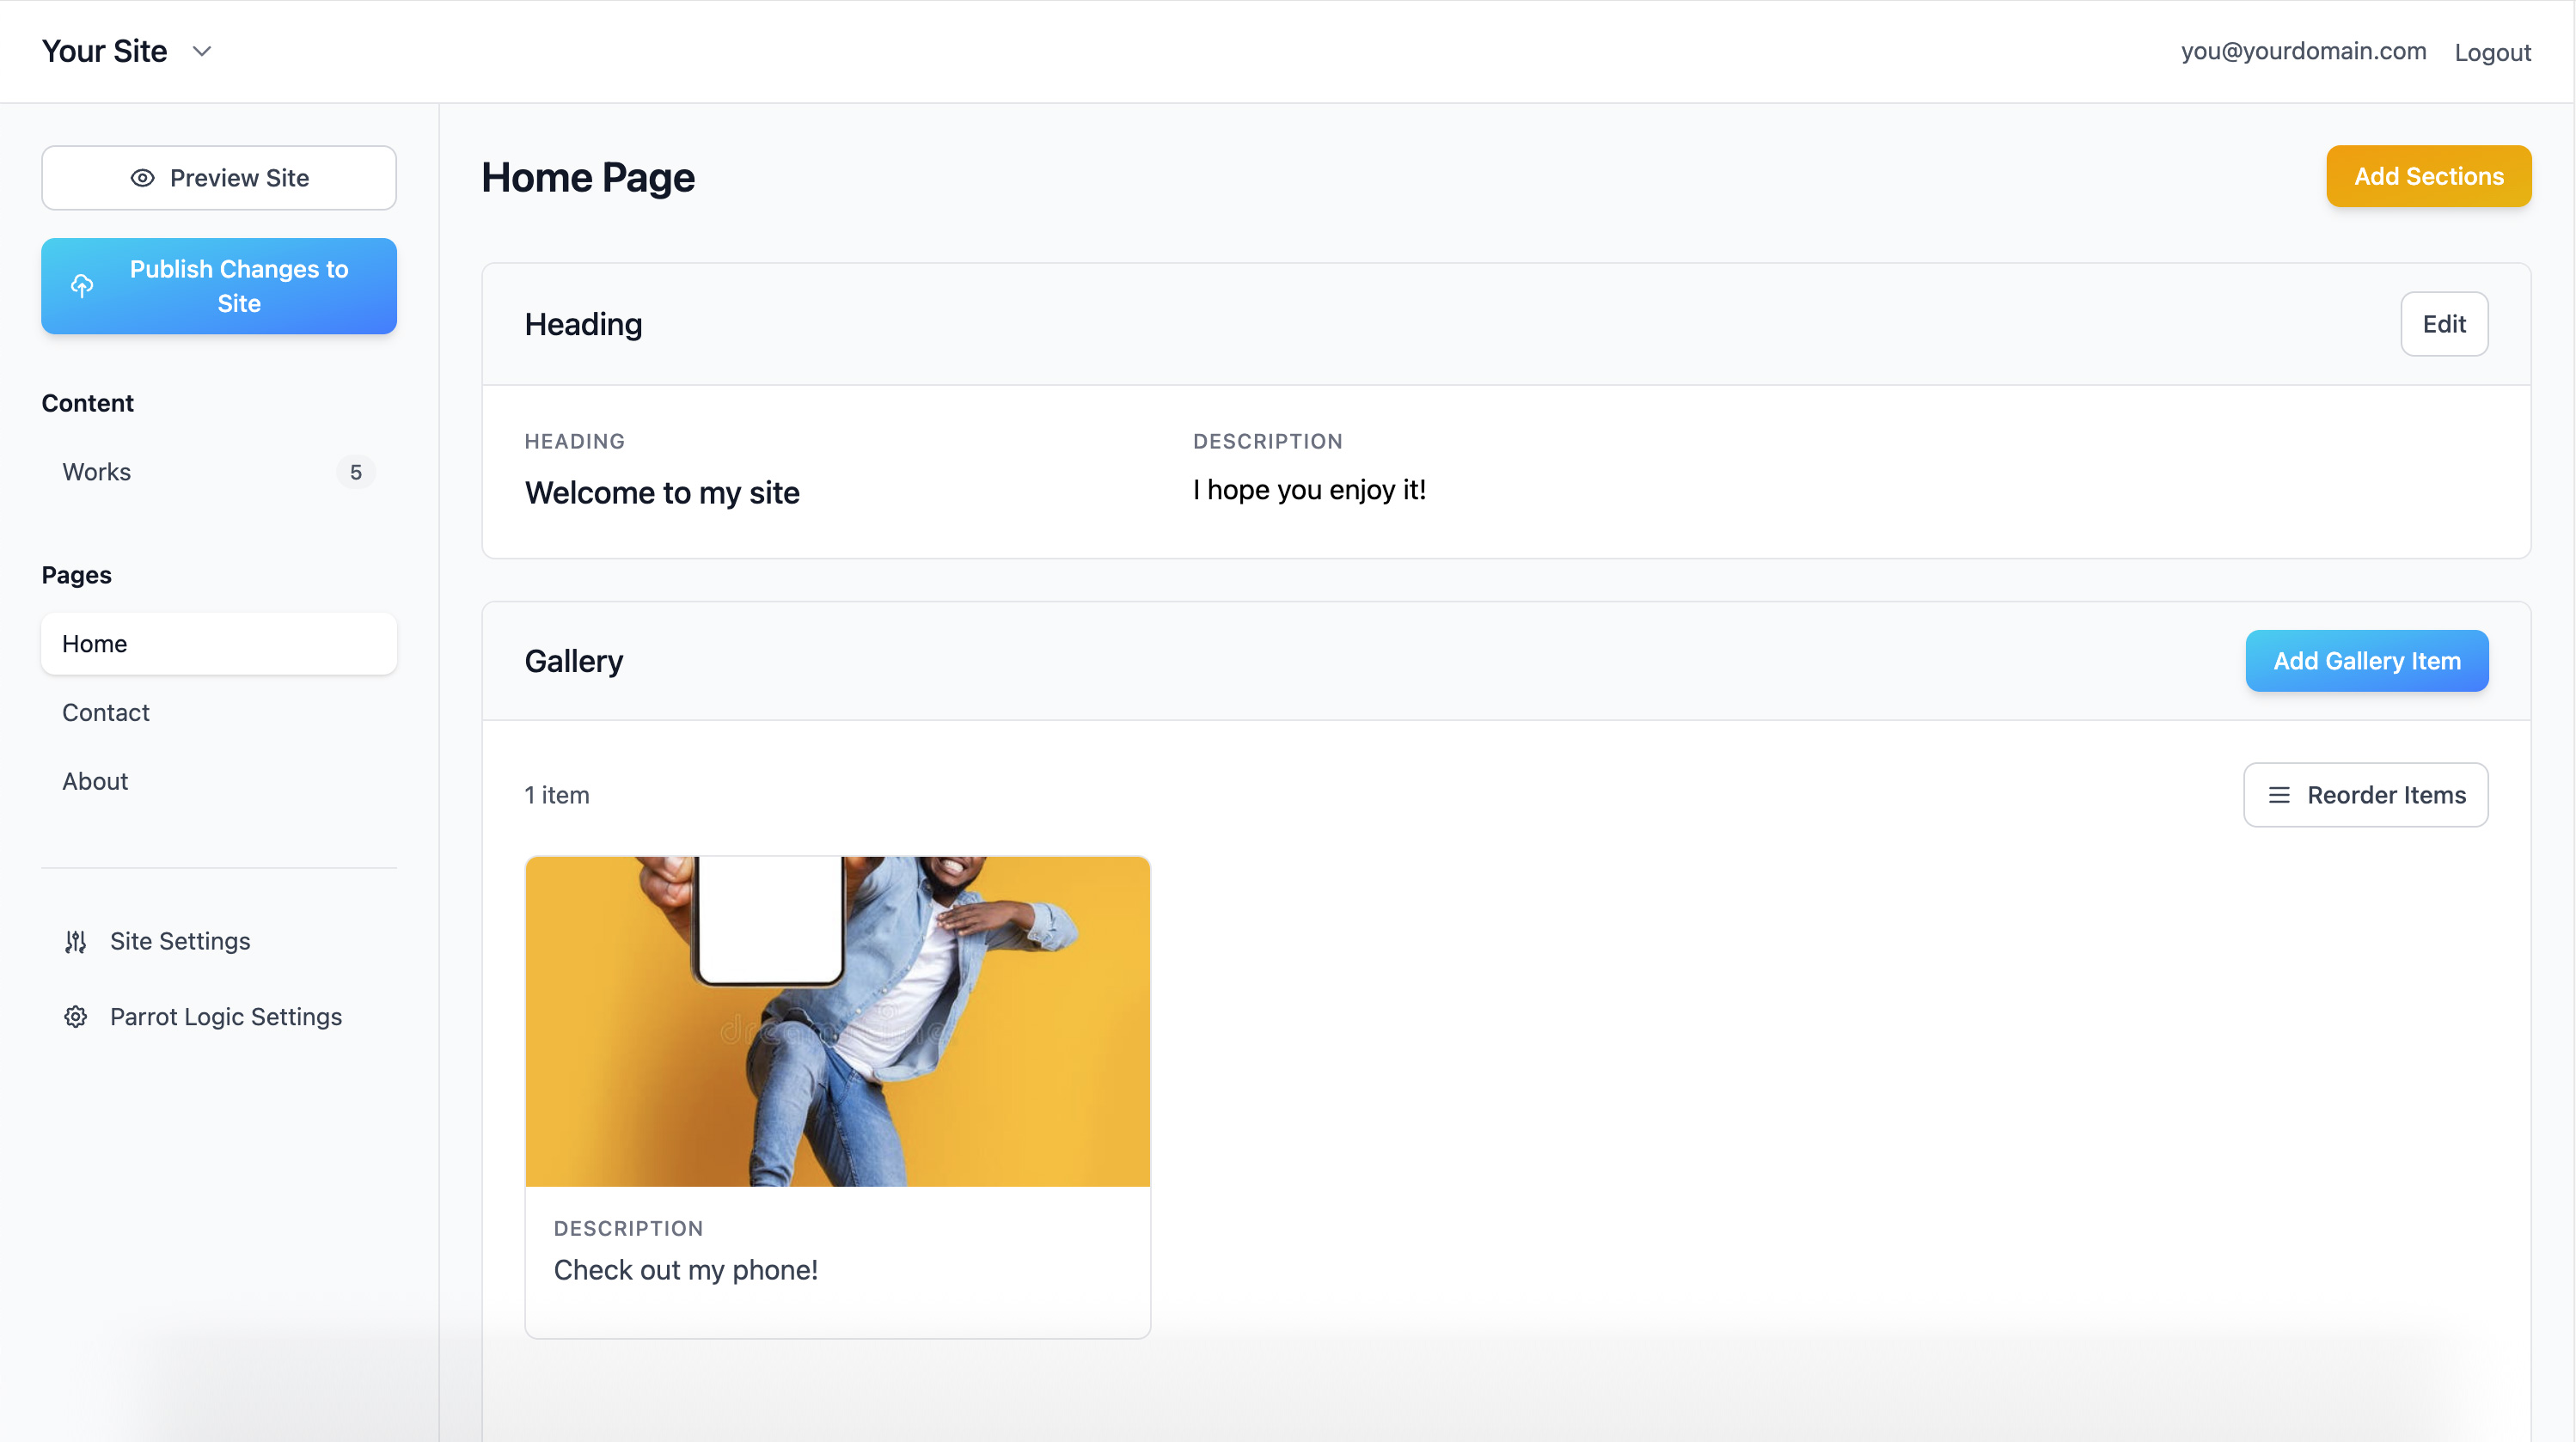Expand the Your Site dropdown chevron
Image resolution: width=2576 pixels, height=1442 pixels.
coord(202,51)
